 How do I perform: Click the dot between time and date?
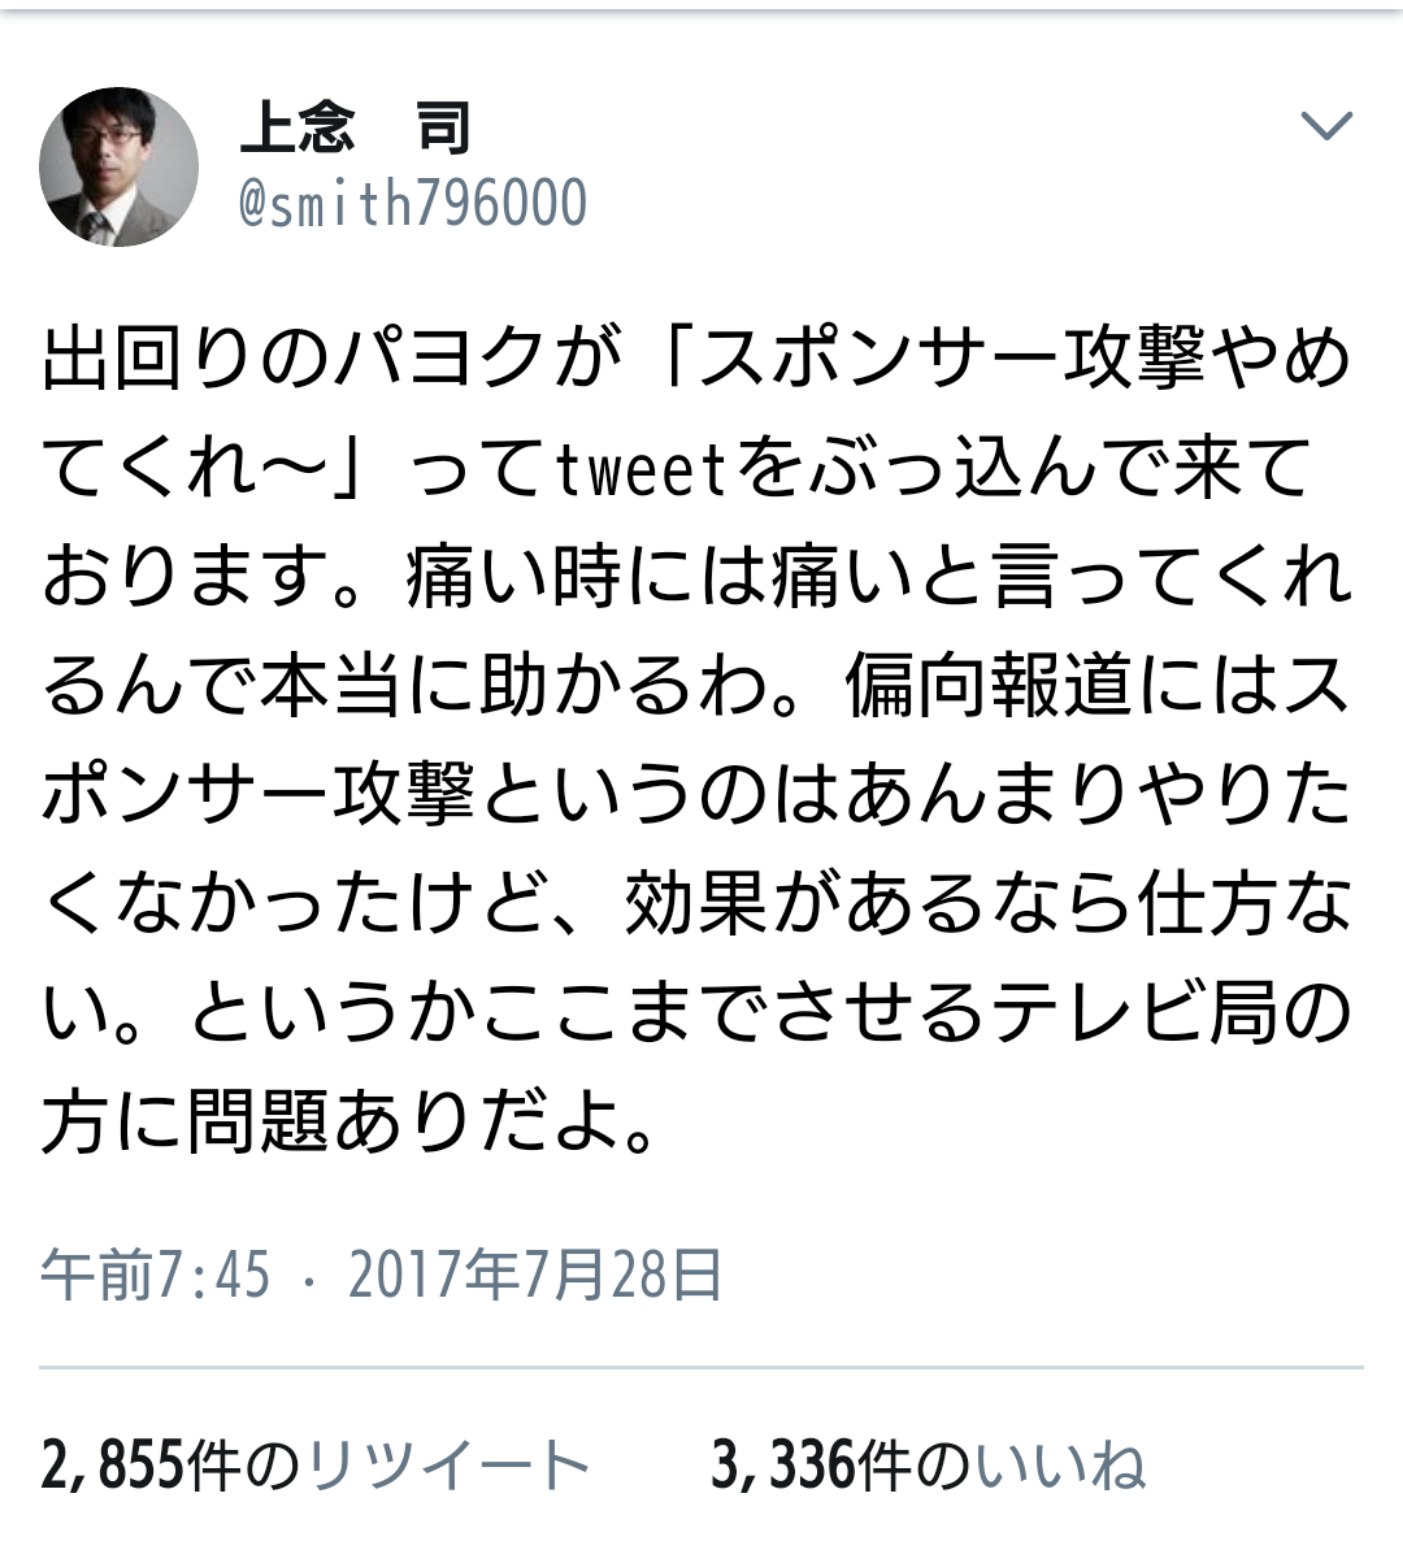[310, 1278]
